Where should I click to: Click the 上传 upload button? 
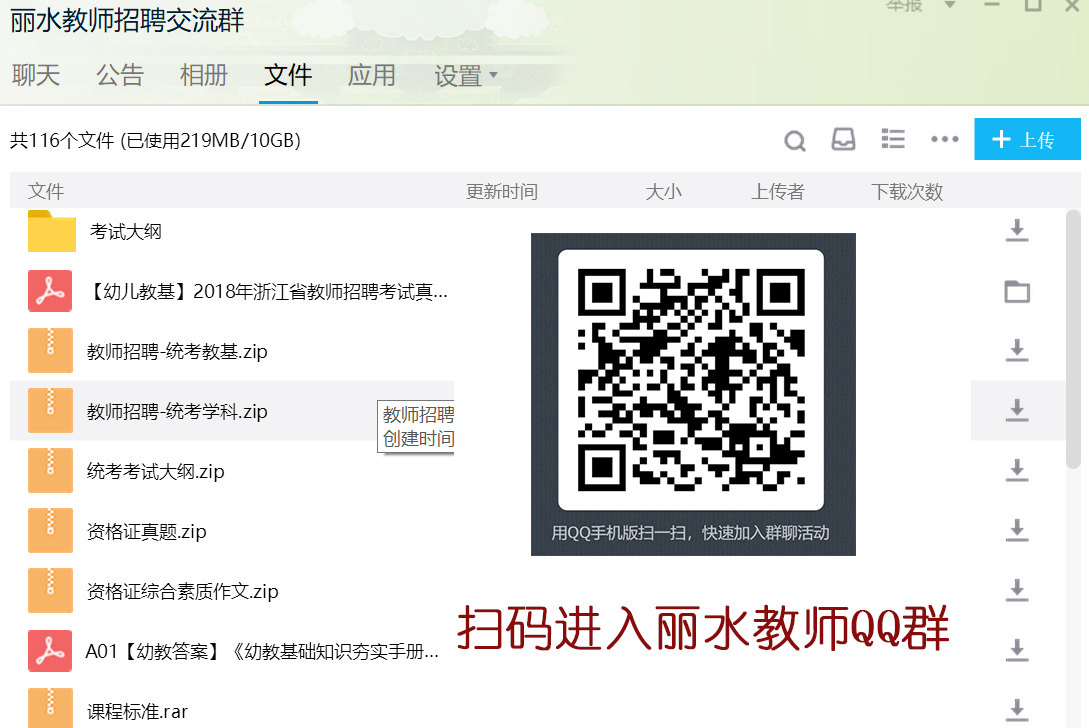1027,140
